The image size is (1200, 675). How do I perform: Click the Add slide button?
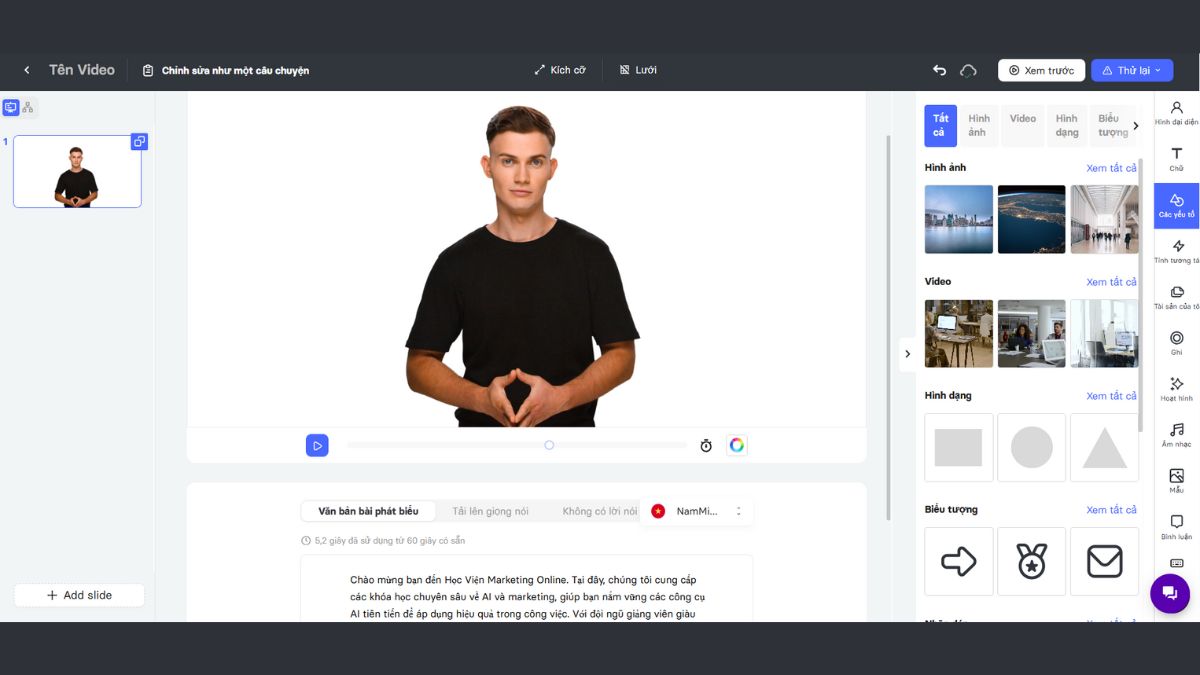pyautogui.click(x=79, y=595)
